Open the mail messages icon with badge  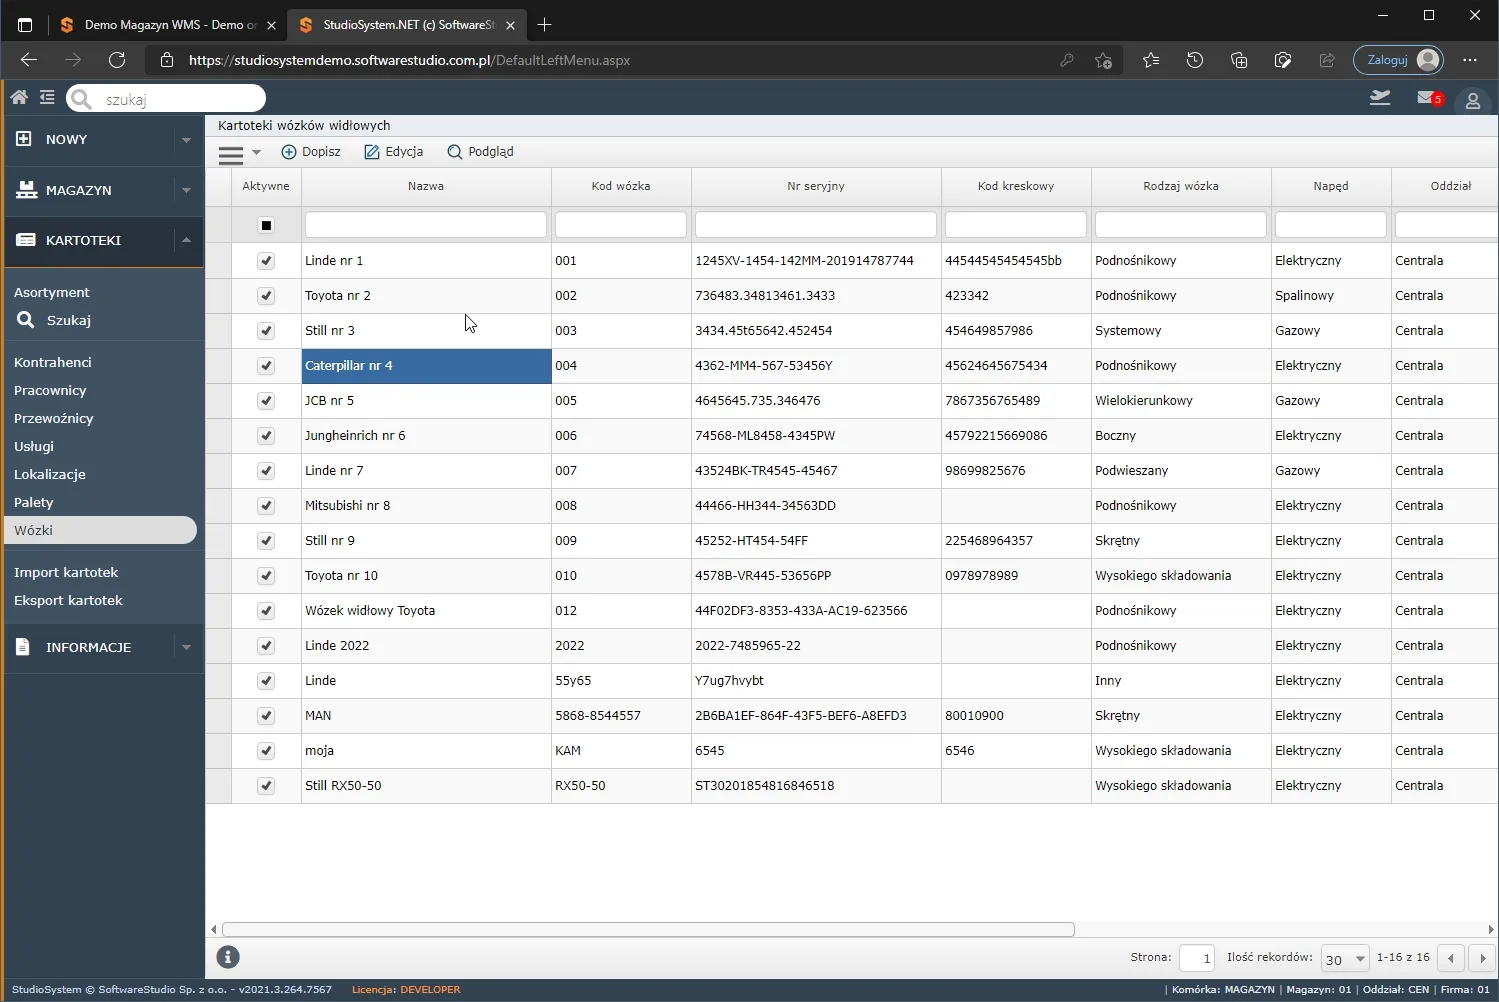(1430, 98)
